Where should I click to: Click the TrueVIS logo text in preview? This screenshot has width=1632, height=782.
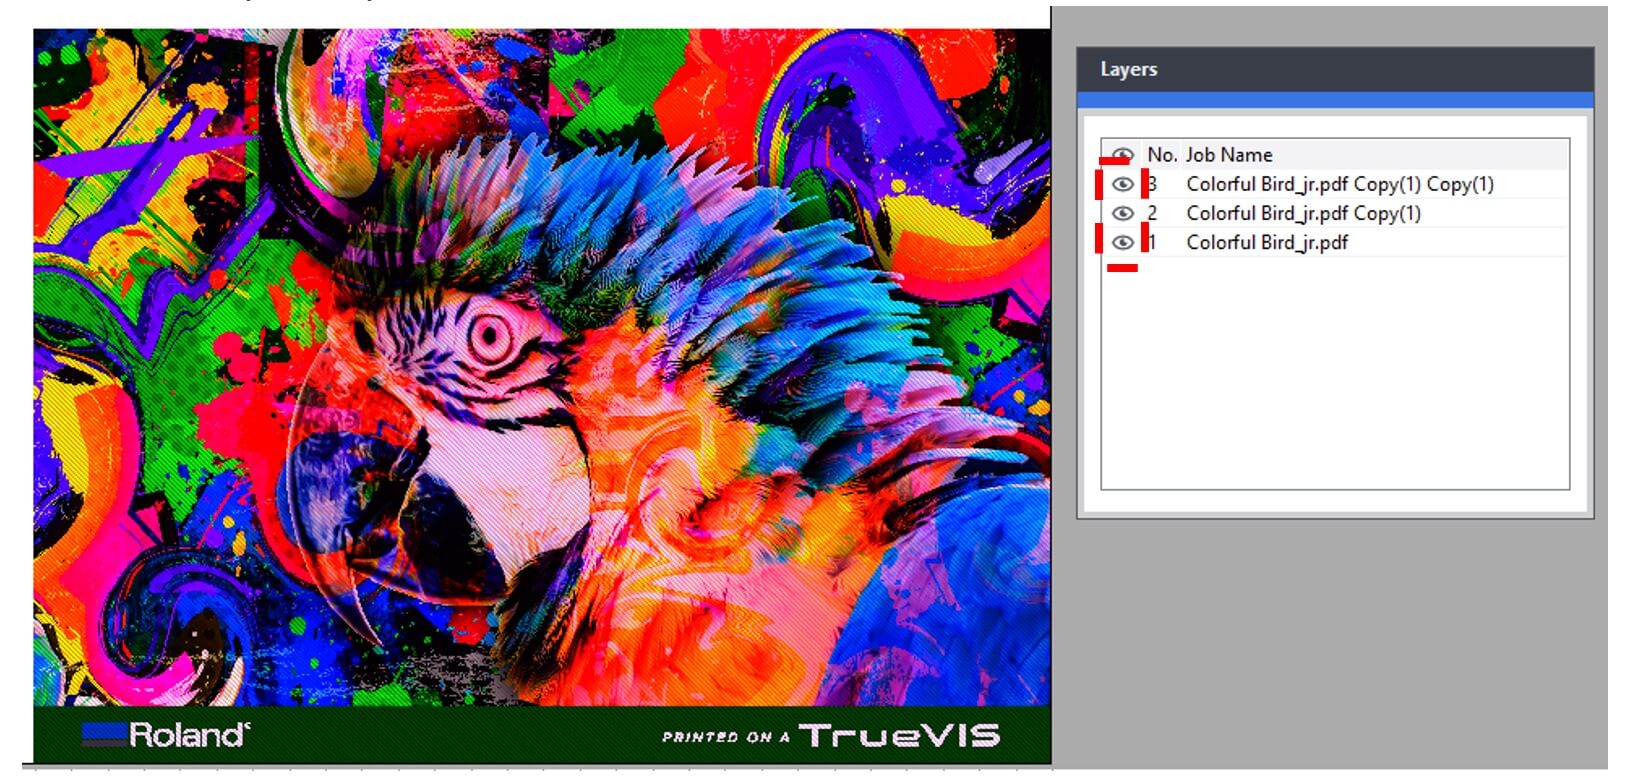pyautogui.click(x=899, y=736)
